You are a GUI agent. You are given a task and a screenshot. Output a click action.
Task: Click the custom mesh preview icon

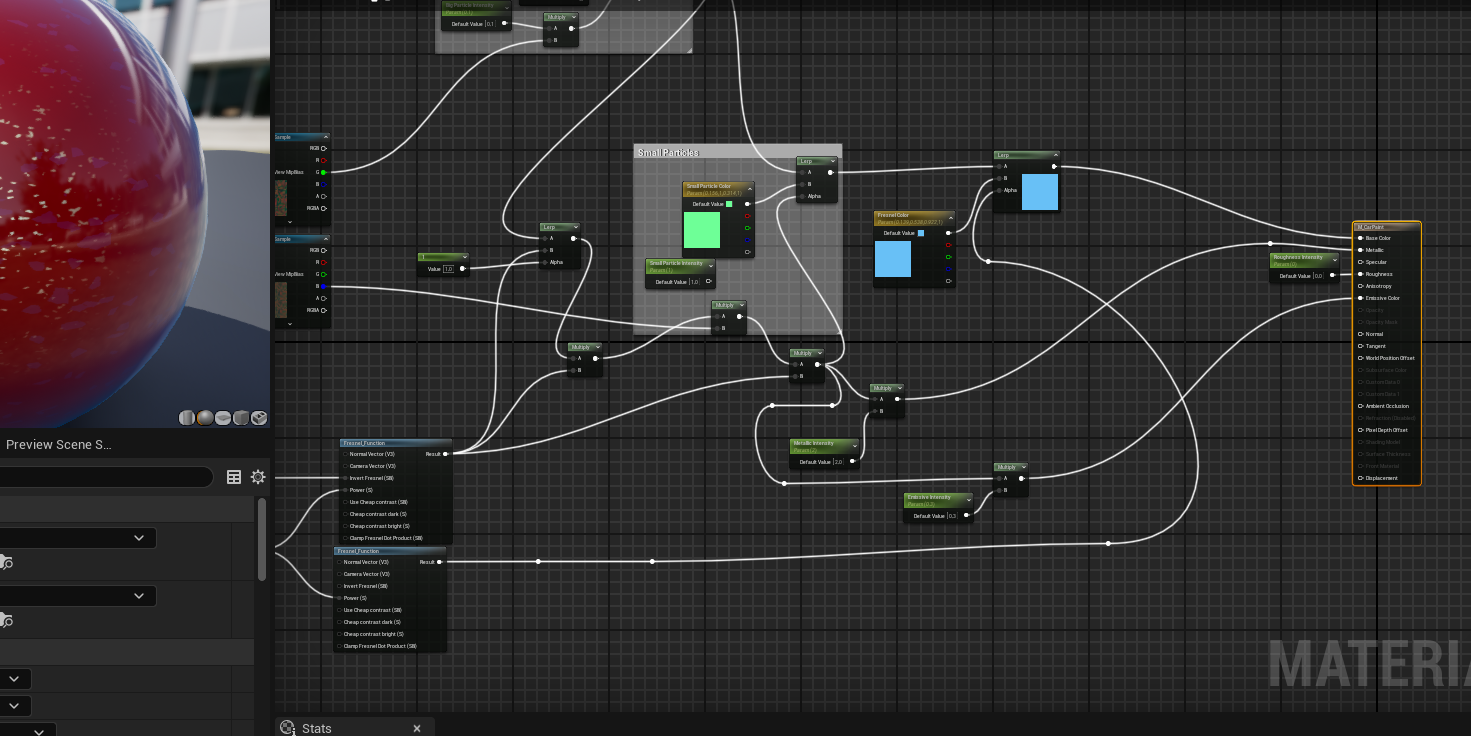click(x=259, y=418)
